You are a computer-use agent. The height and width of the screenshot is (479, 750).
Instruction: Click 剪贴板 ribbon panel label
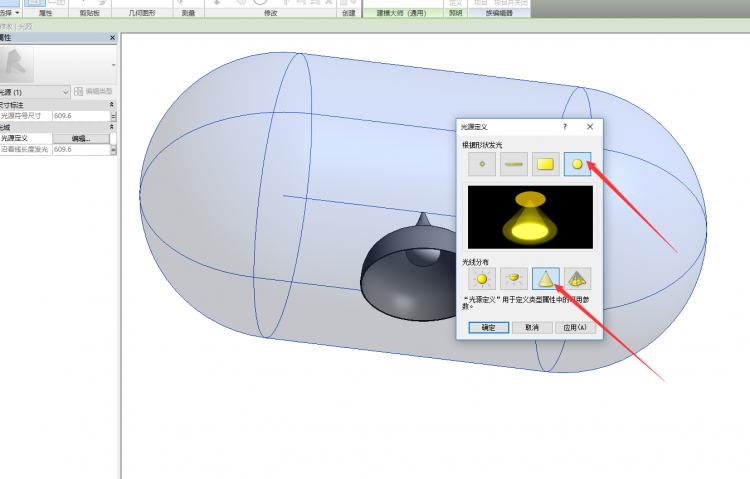90,13
